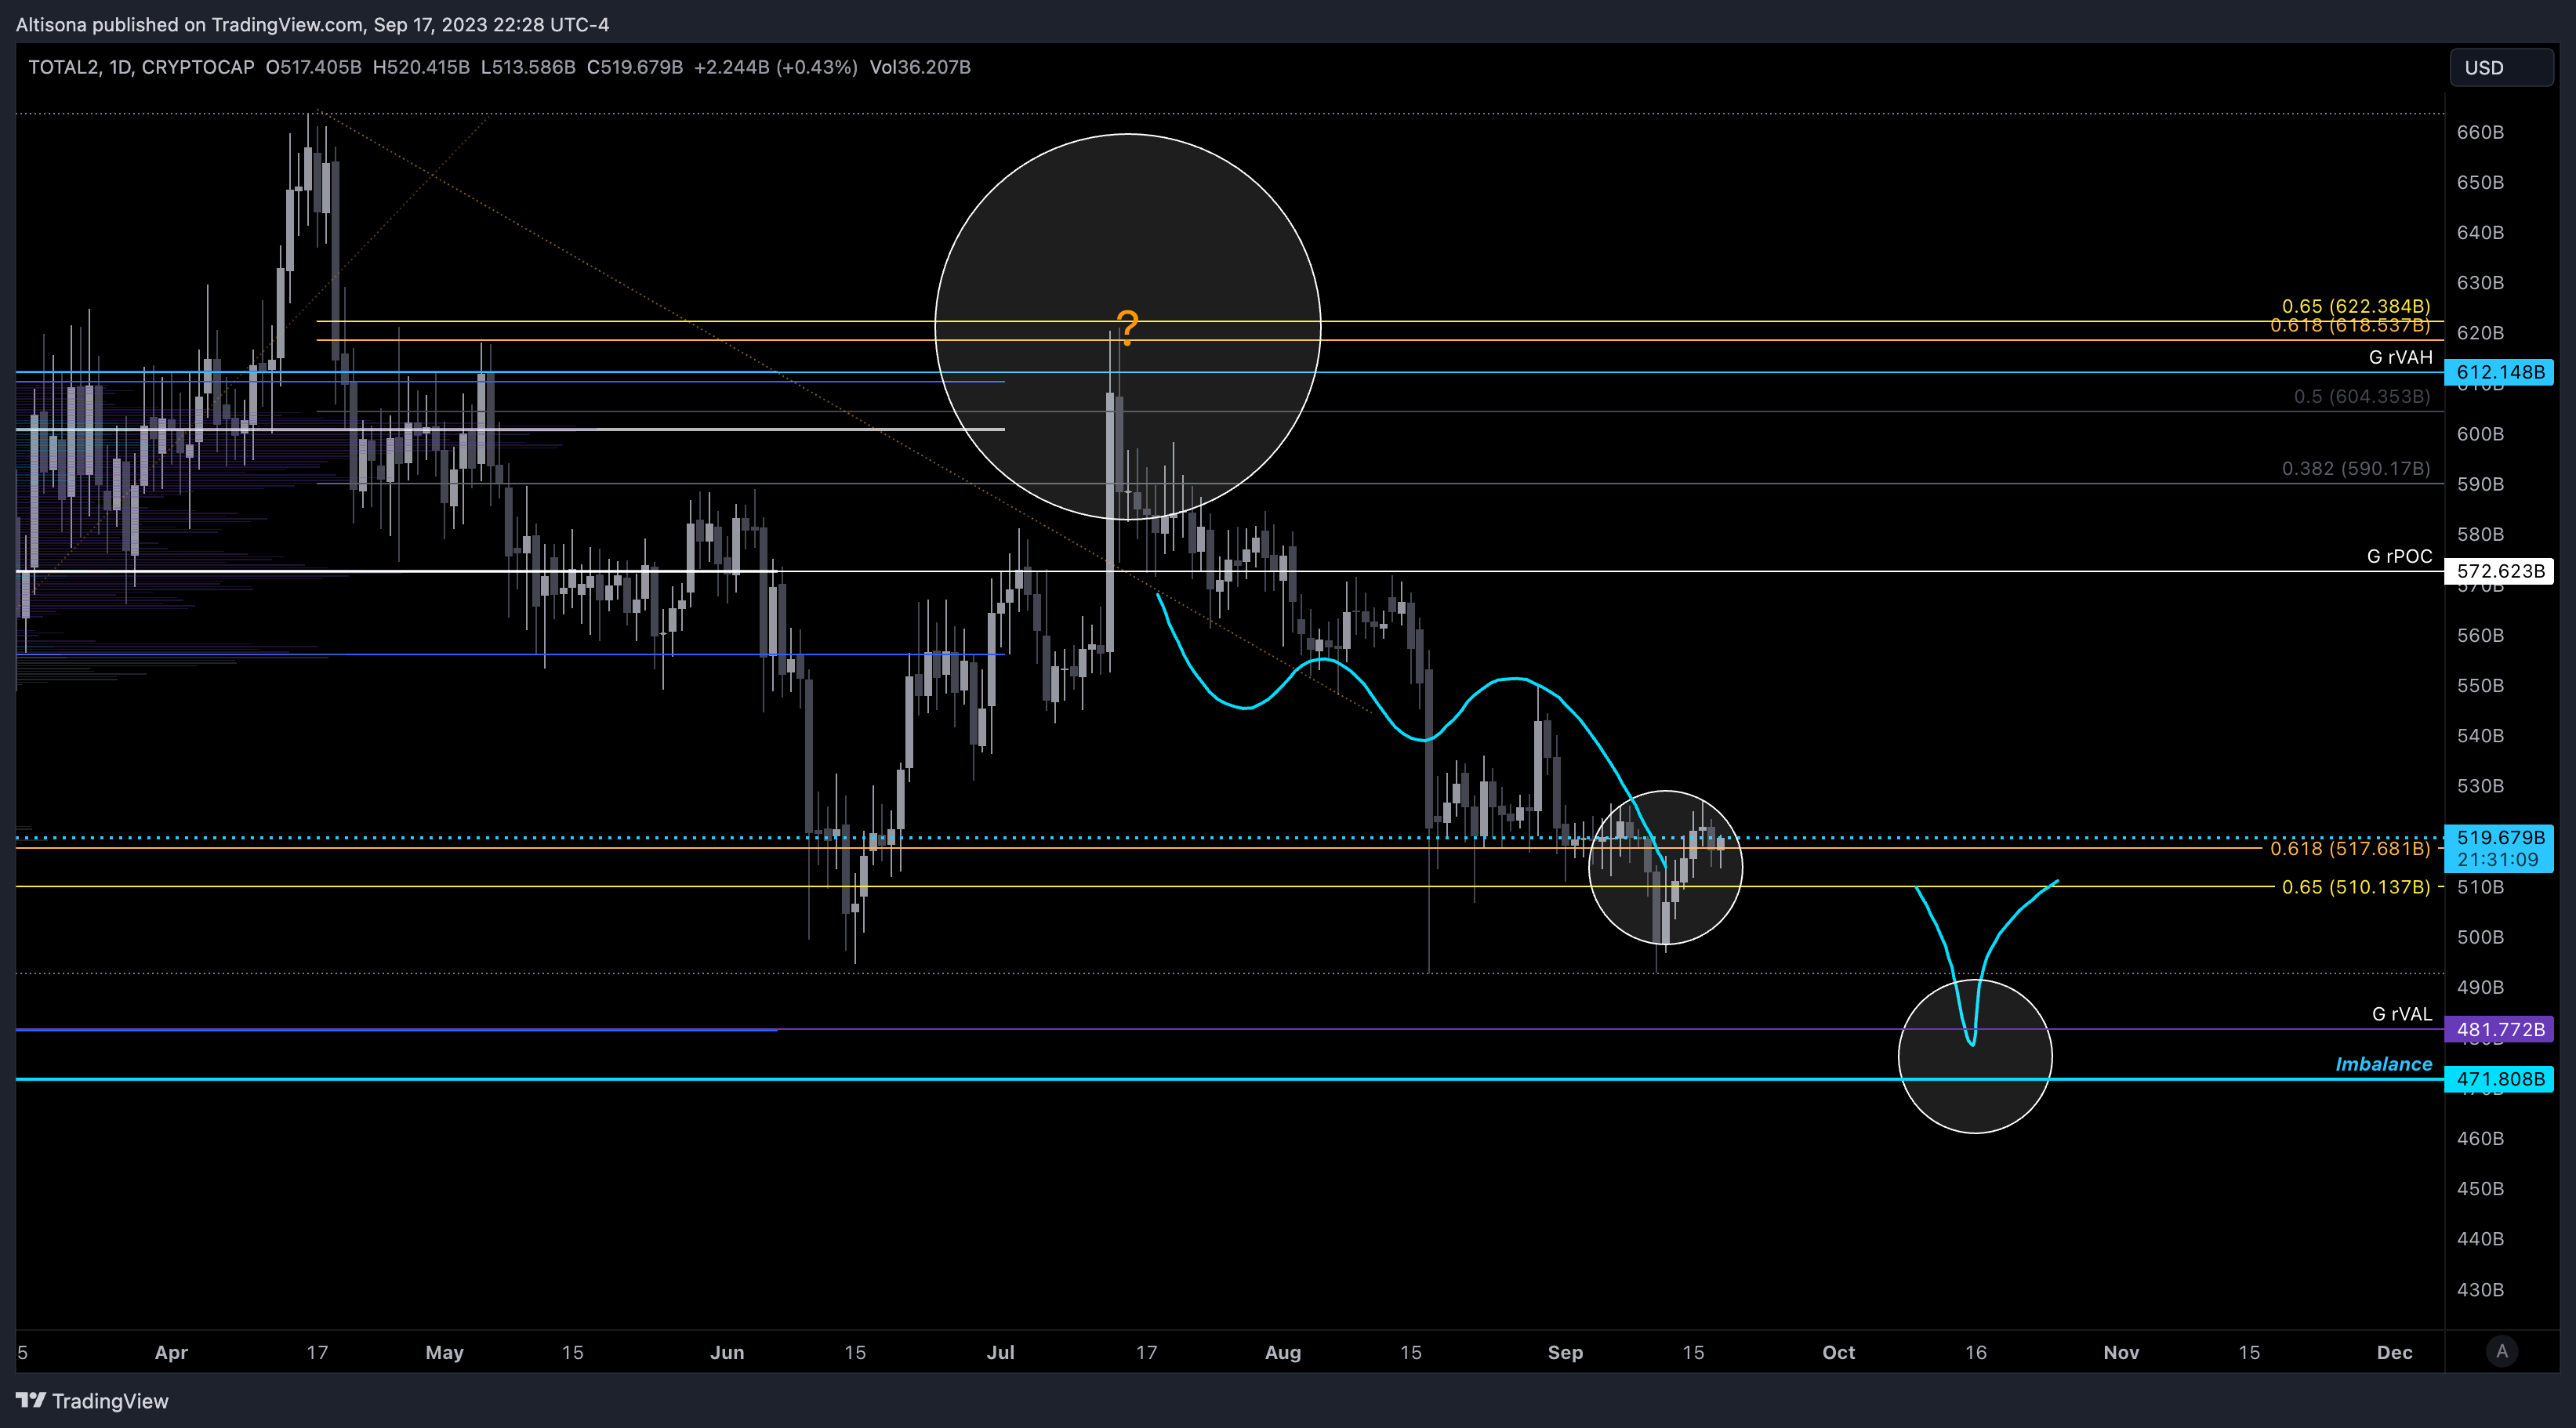Viewport: 2576px width, 1428px height.
Task: Click the current price label 519.679B
Action: coord(2499,837)
